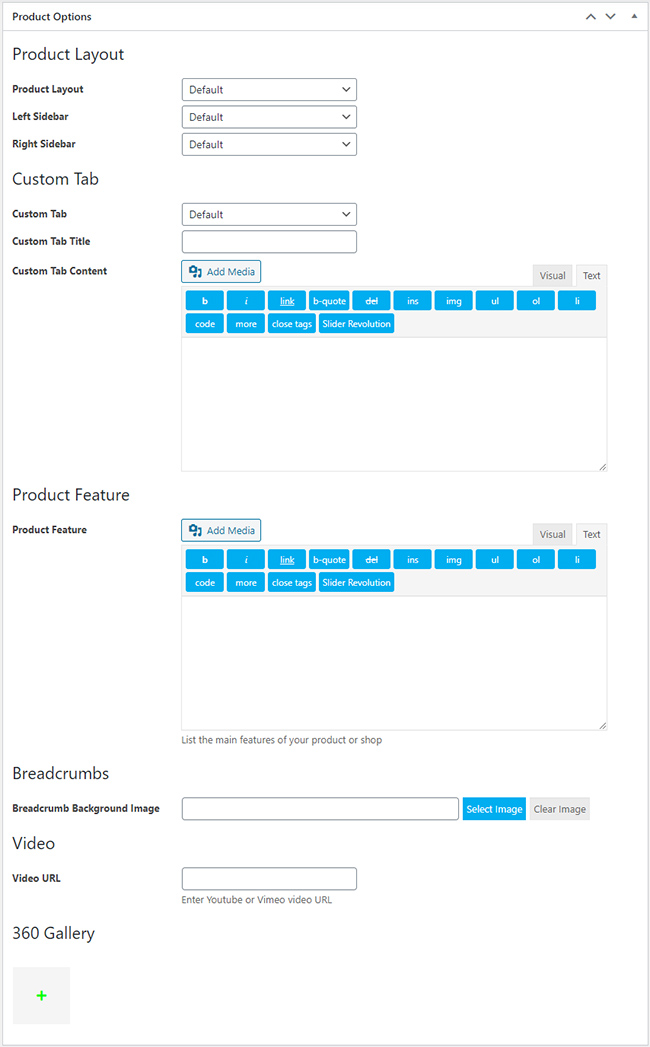Click the Select Image button
The image size is (650, 1047).
(494, 809)
